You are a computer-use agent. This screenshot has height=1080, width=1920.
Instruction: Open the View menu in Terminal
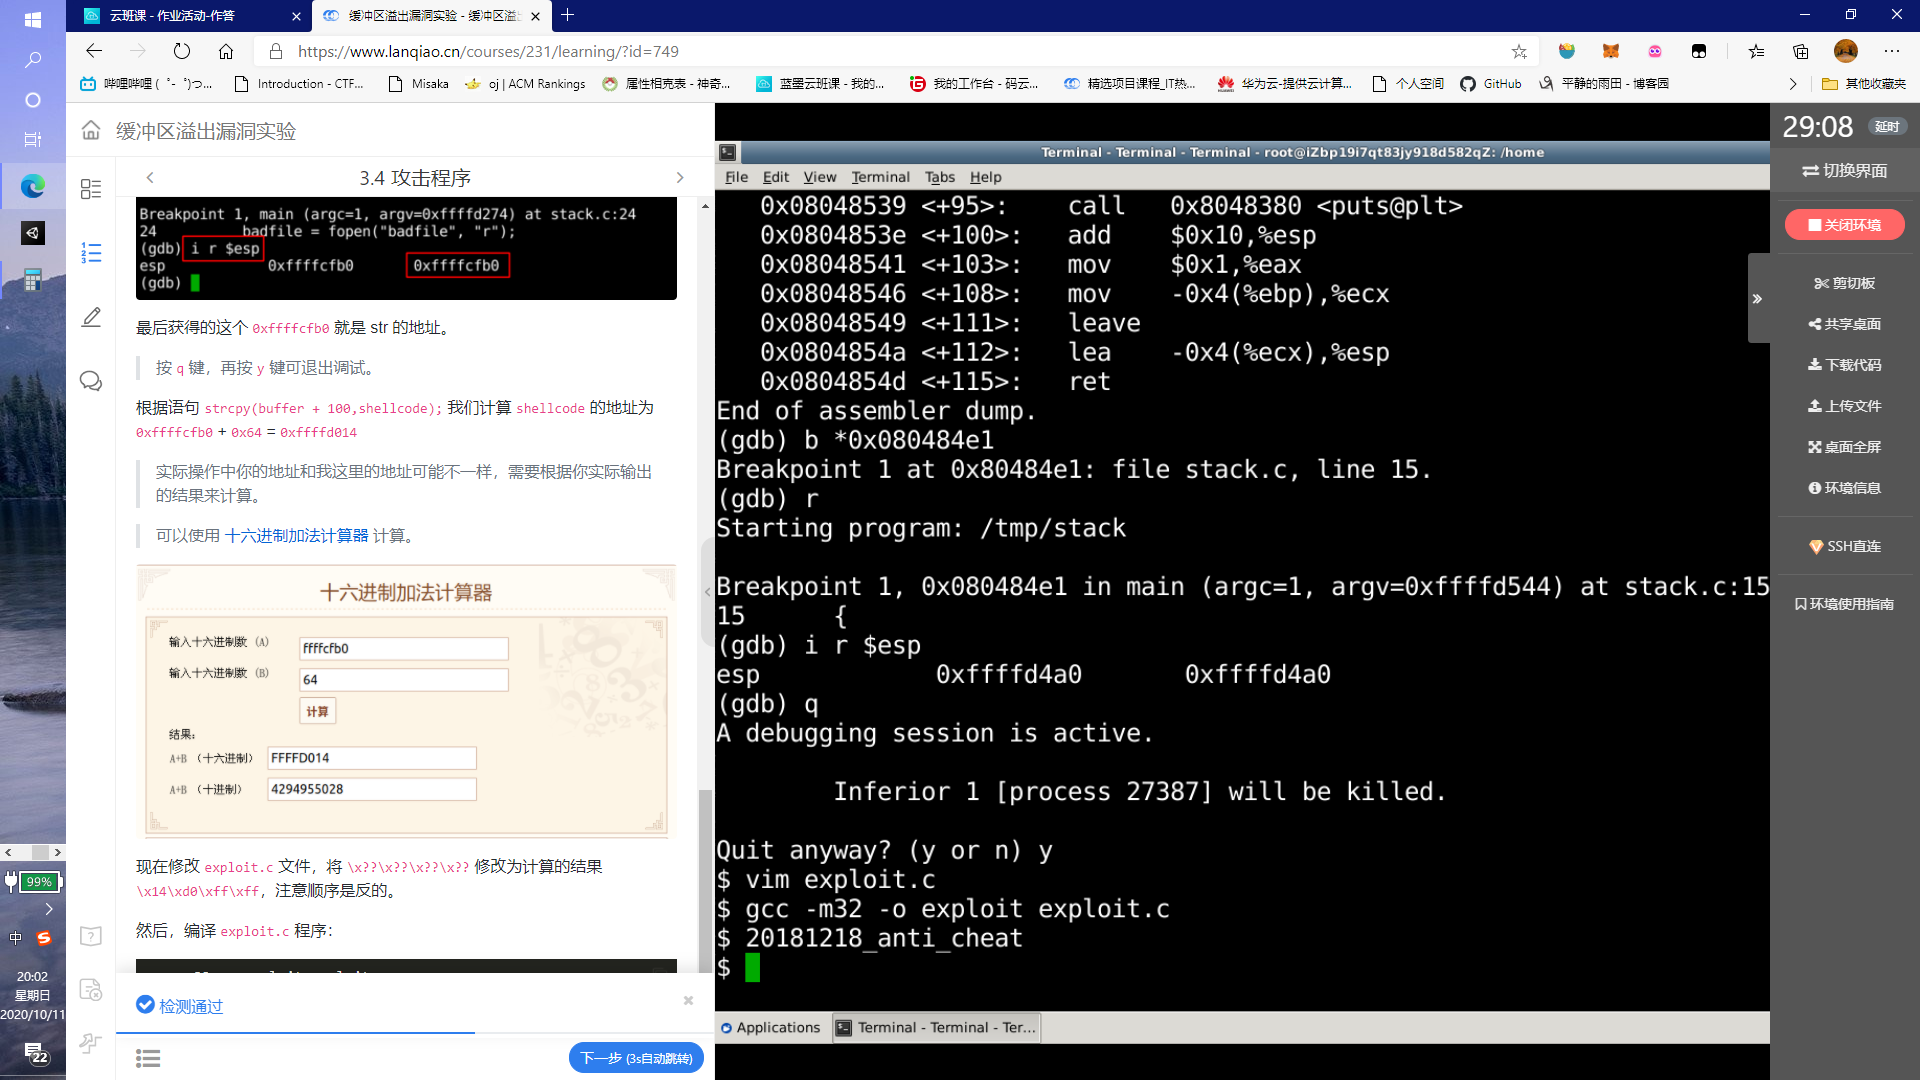[x=820, y=177]
